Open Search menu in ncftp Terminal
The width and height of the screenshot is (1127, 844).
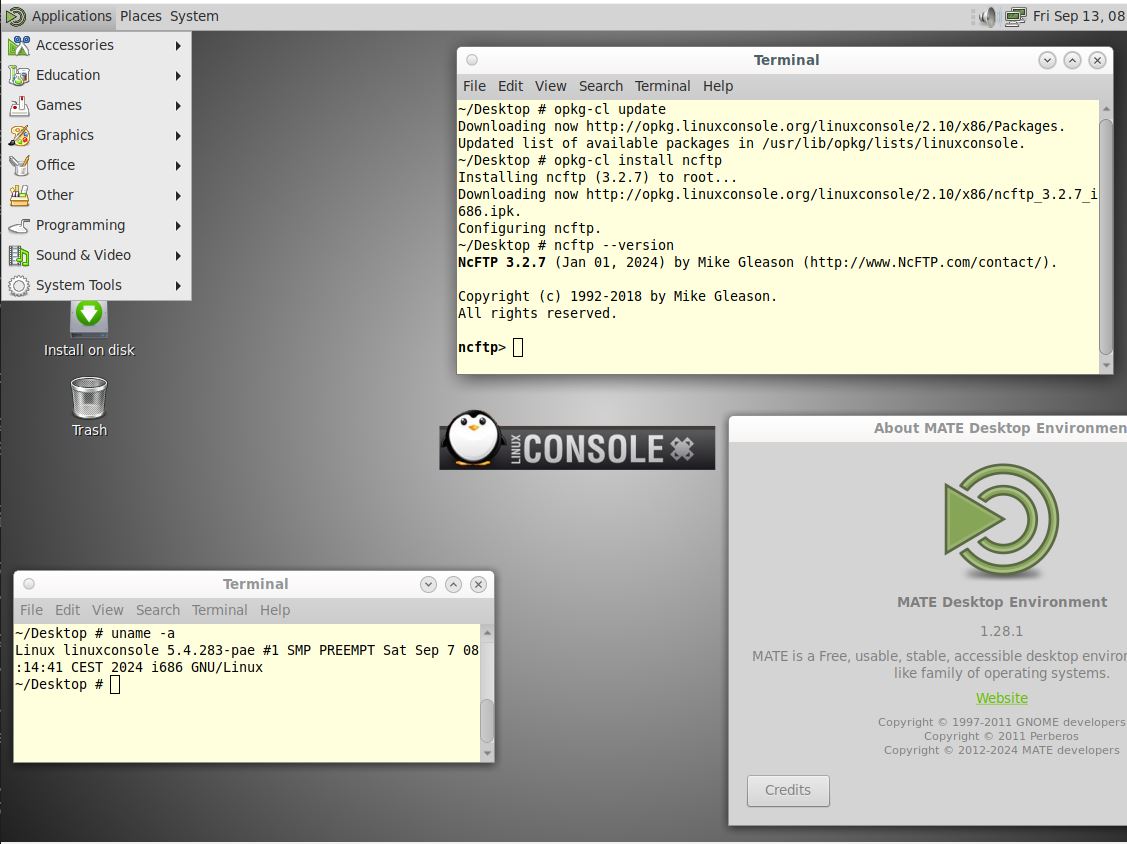pyautogui.click(x=601, y=86)
